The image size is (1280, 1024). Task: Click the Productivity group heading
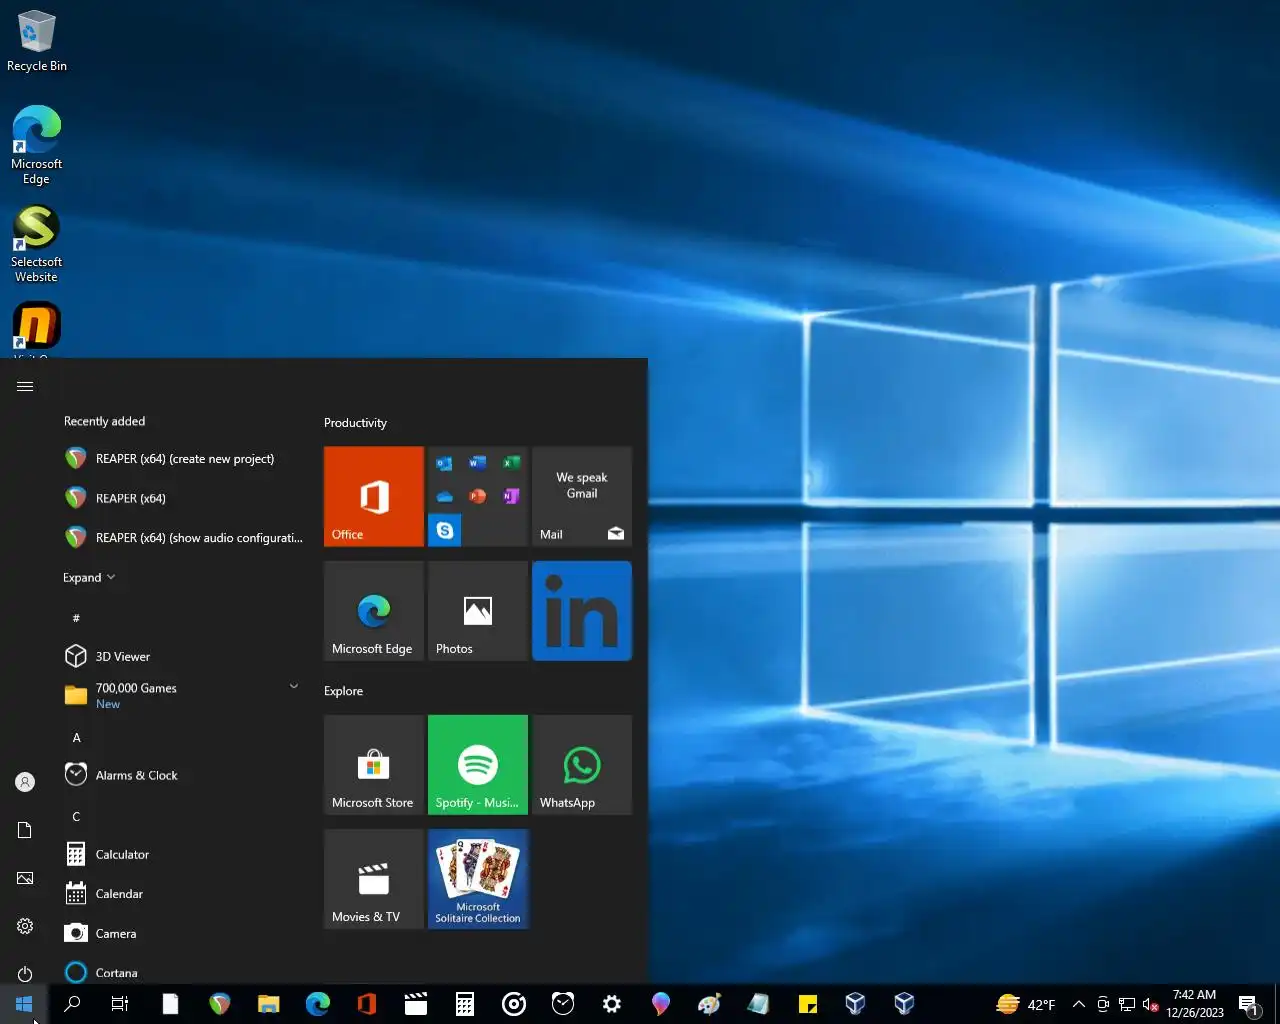[355, 423]
